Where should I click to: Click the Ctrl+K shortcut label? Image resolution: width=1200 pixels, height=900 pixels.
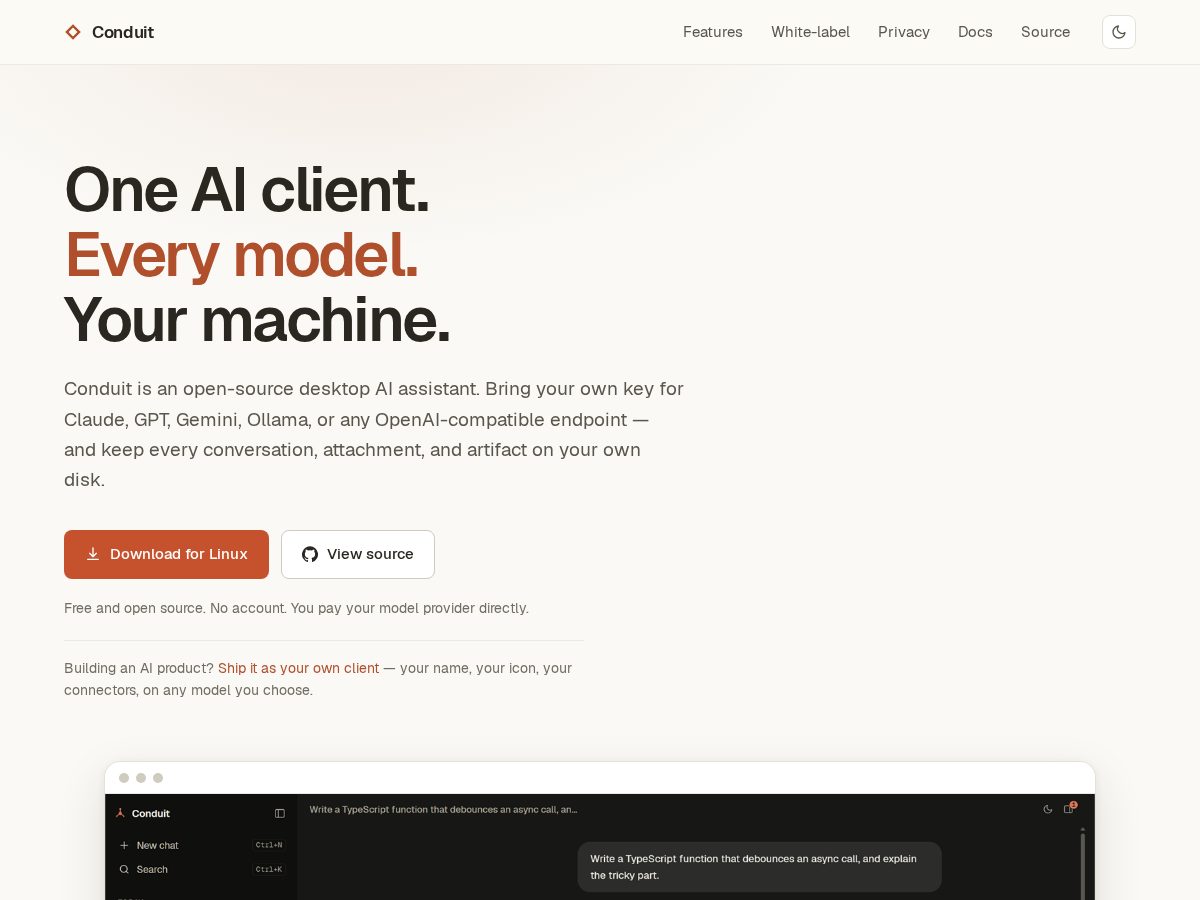tap(269, 869)
